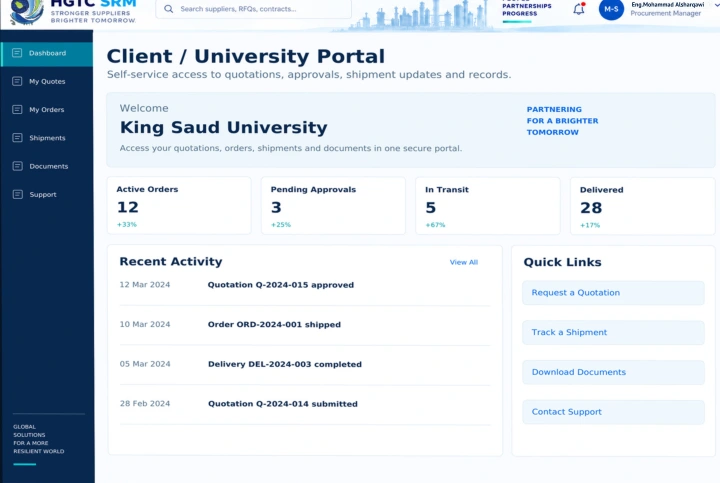Viewport: 720px width, 483px height.
Task: Click Contact Support quick link
Action: pyautogui.click(x=613, y=412)
